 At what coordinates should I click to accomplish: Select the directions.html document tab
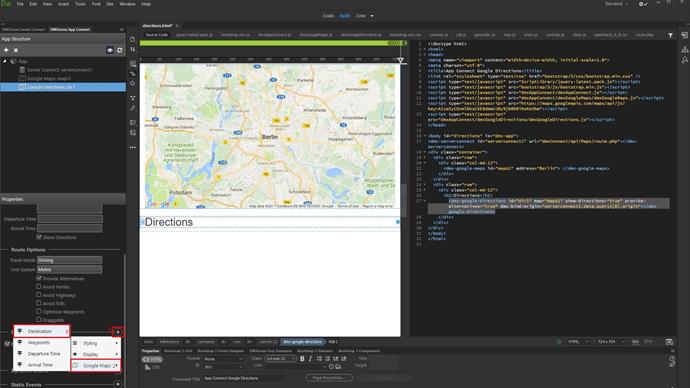[x=158, y=26]
